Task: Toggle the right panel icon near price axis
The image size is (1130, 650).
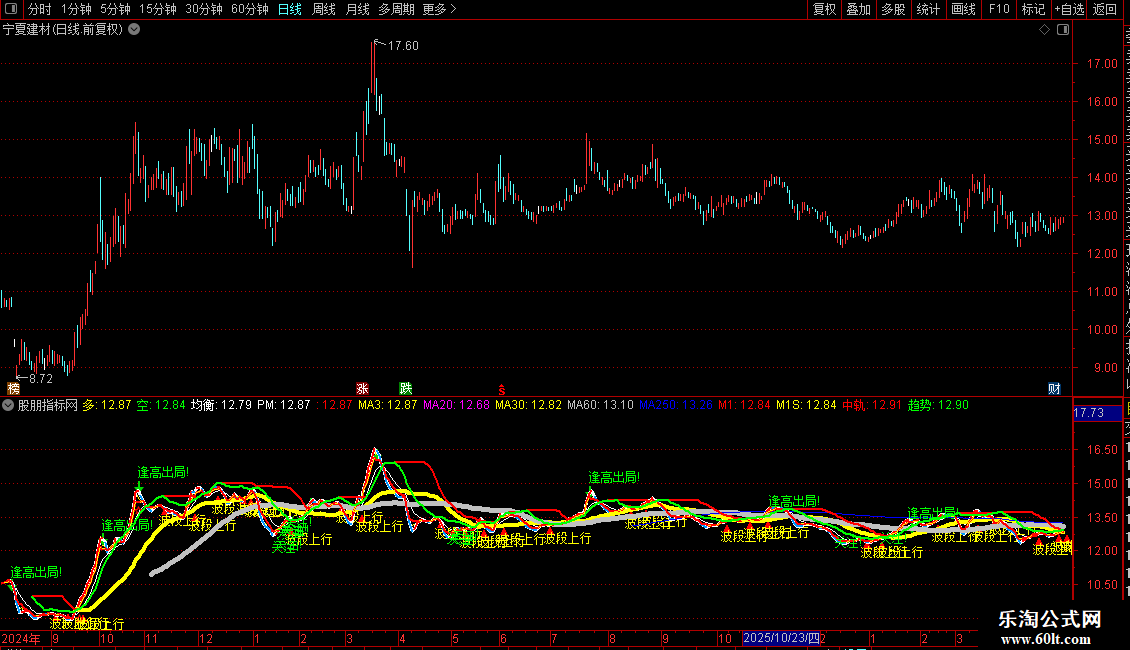Action: (x=1063, y=30)
